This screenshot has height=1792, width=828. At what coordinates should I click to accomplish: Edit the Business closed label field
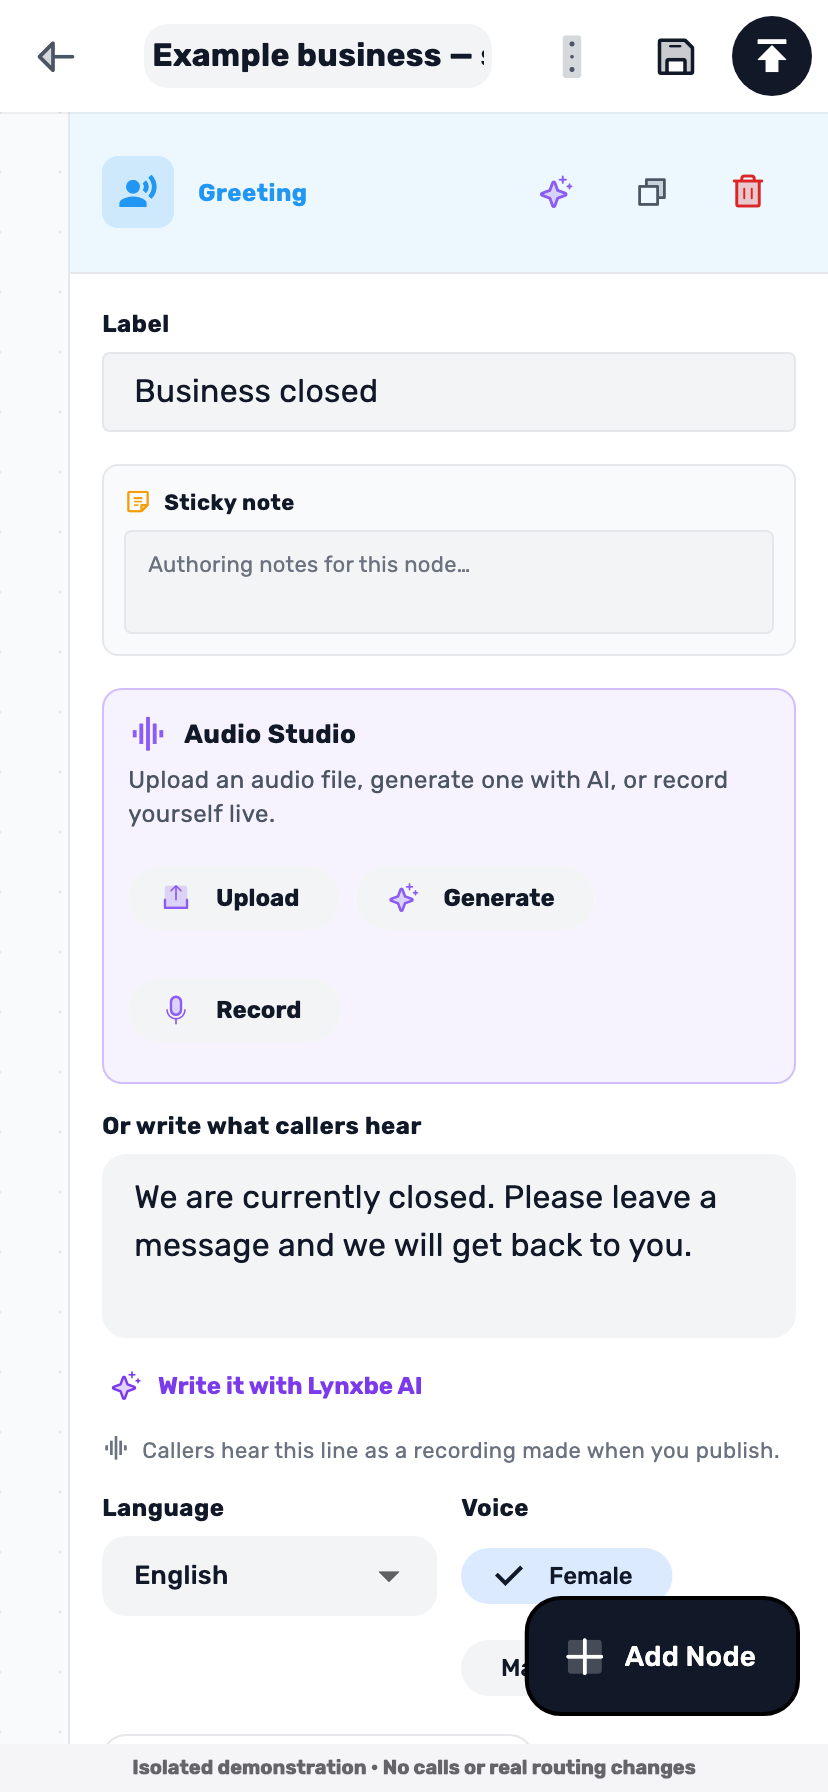[x=449, y=392]
